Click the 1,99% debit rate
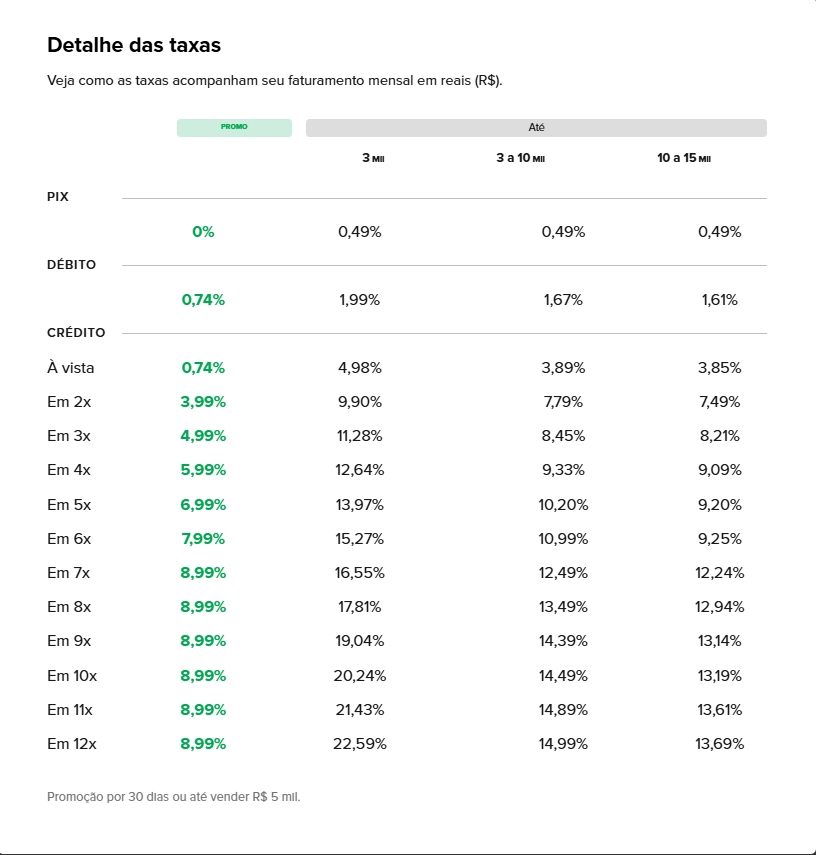This screenshot has height=855, width=816. click(359, 300)
